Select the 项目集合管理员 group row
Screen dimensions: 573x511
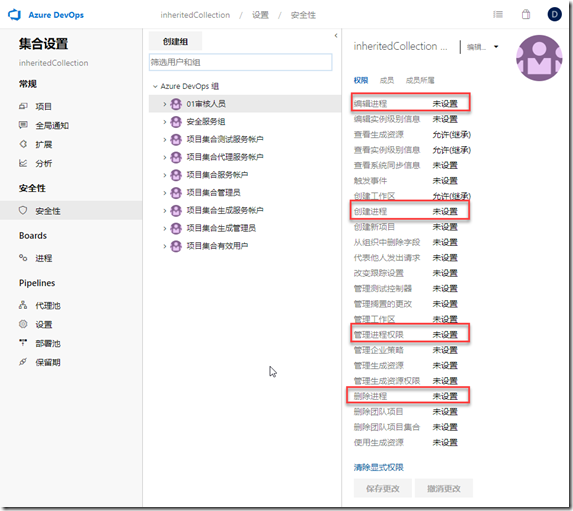245,193
